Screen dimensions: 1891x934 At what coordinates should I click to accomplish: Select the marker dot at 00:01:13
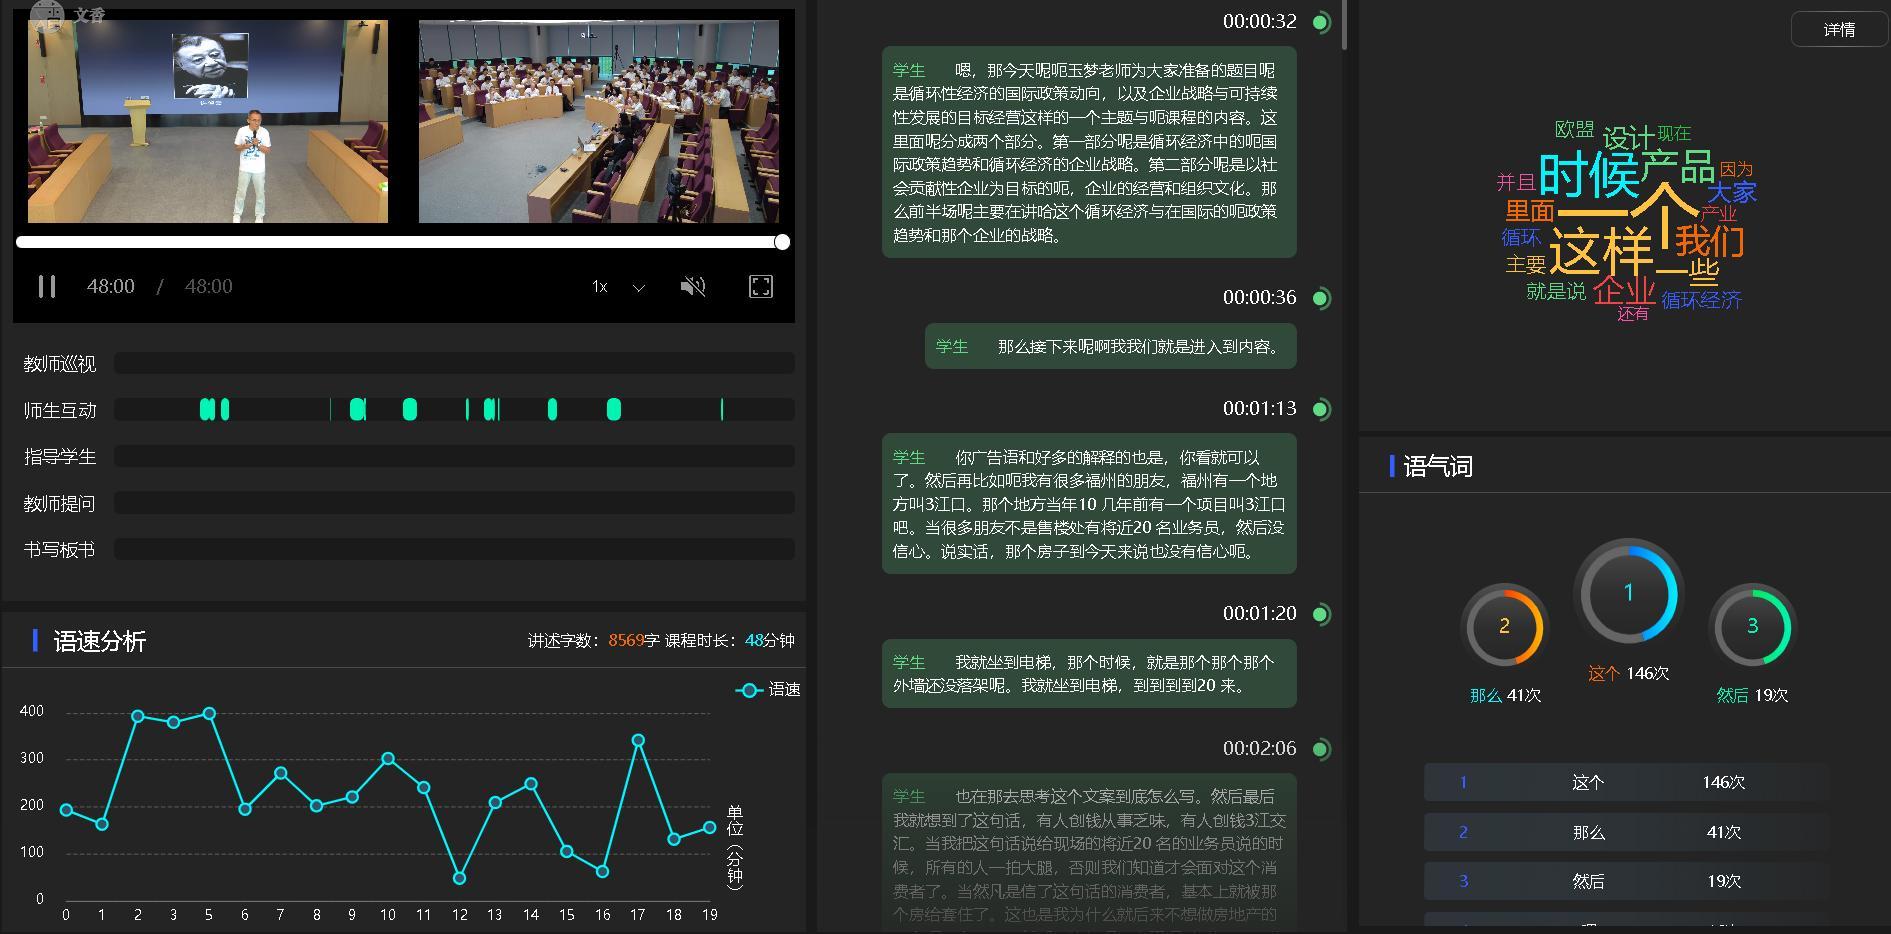[x=1321, y=409]
